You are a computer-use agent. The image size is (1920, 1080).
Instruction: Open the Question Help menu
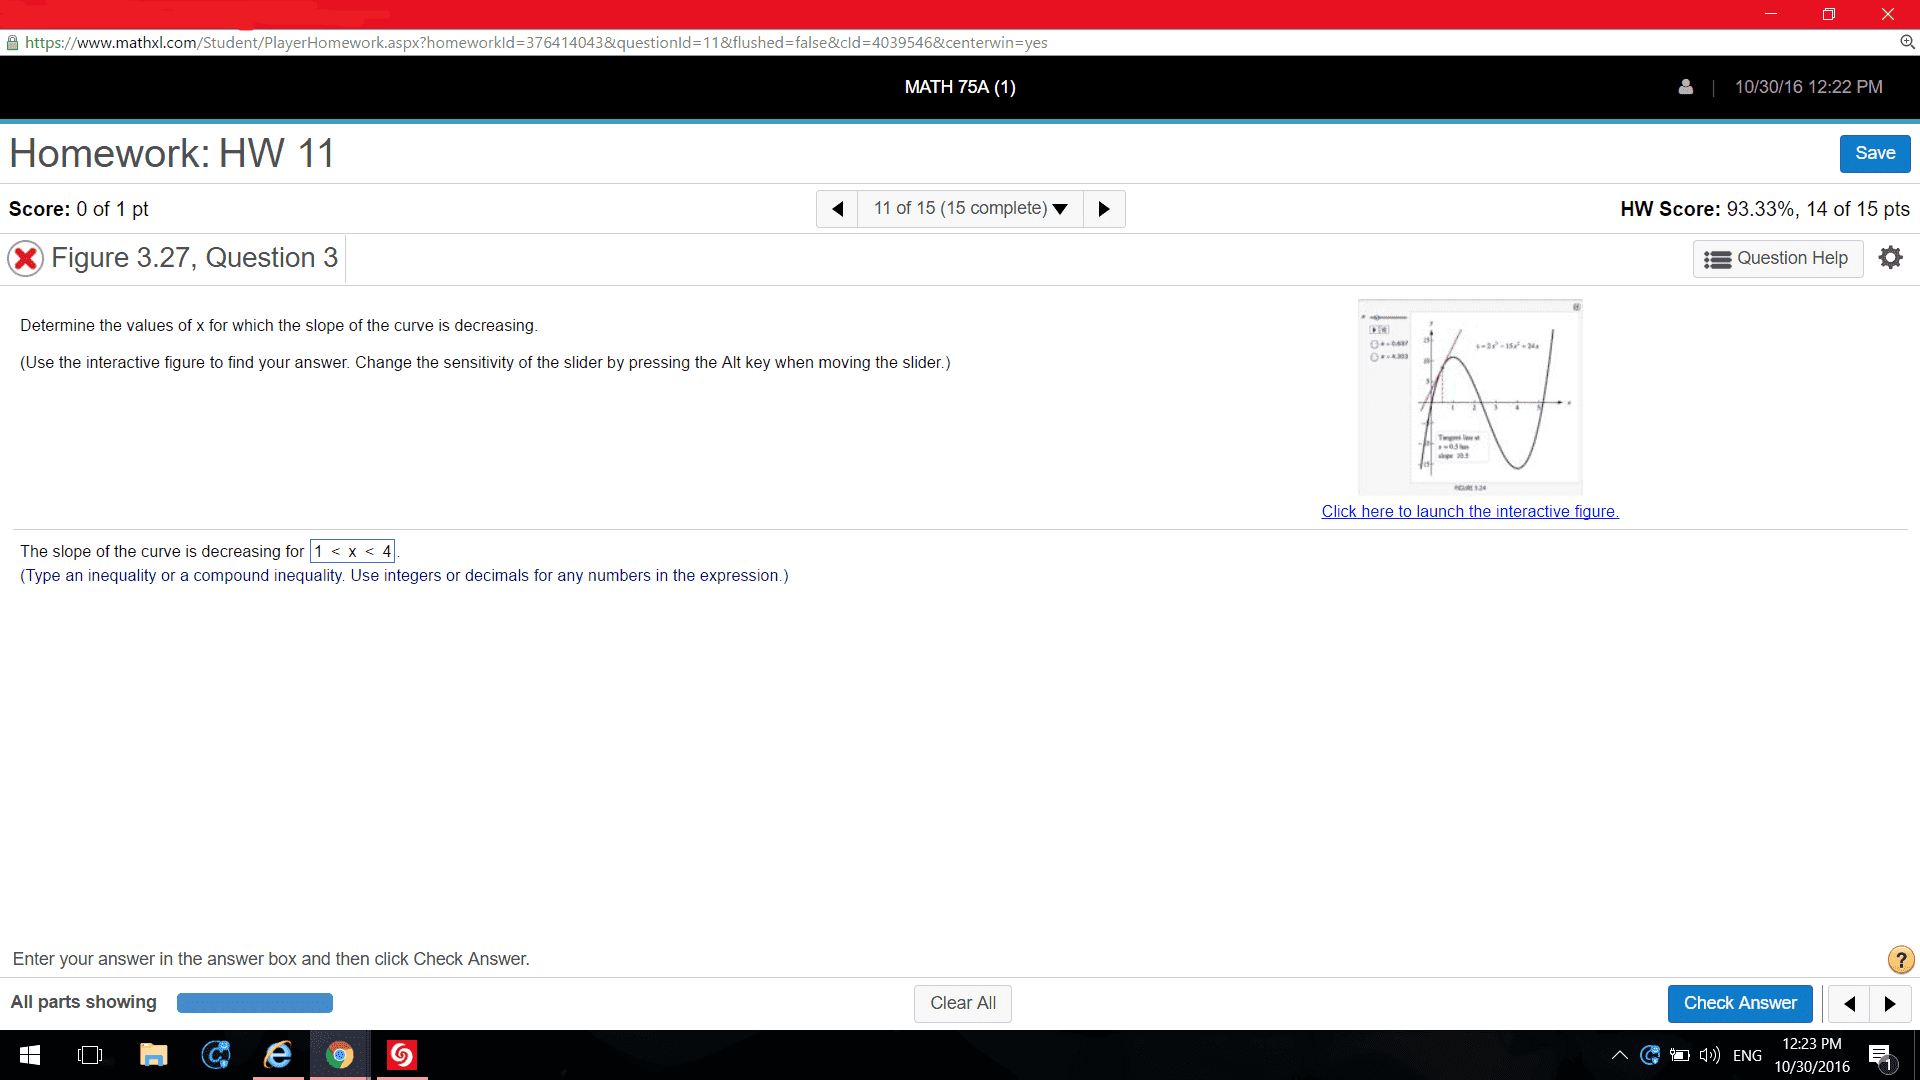click(1777, 258)
